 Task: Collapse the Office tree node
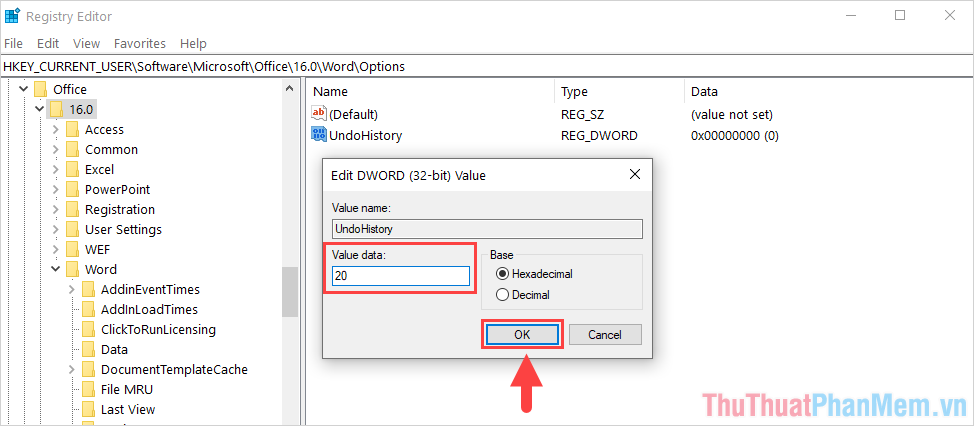[24, 89]
